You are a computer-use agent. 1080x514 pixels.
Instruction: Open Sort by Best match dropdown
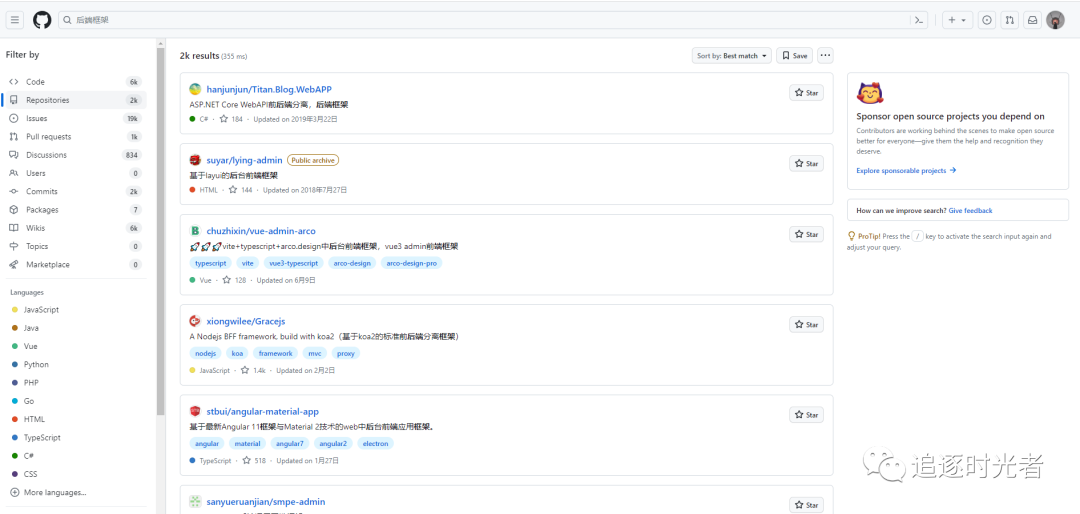(x=731, y=56)
